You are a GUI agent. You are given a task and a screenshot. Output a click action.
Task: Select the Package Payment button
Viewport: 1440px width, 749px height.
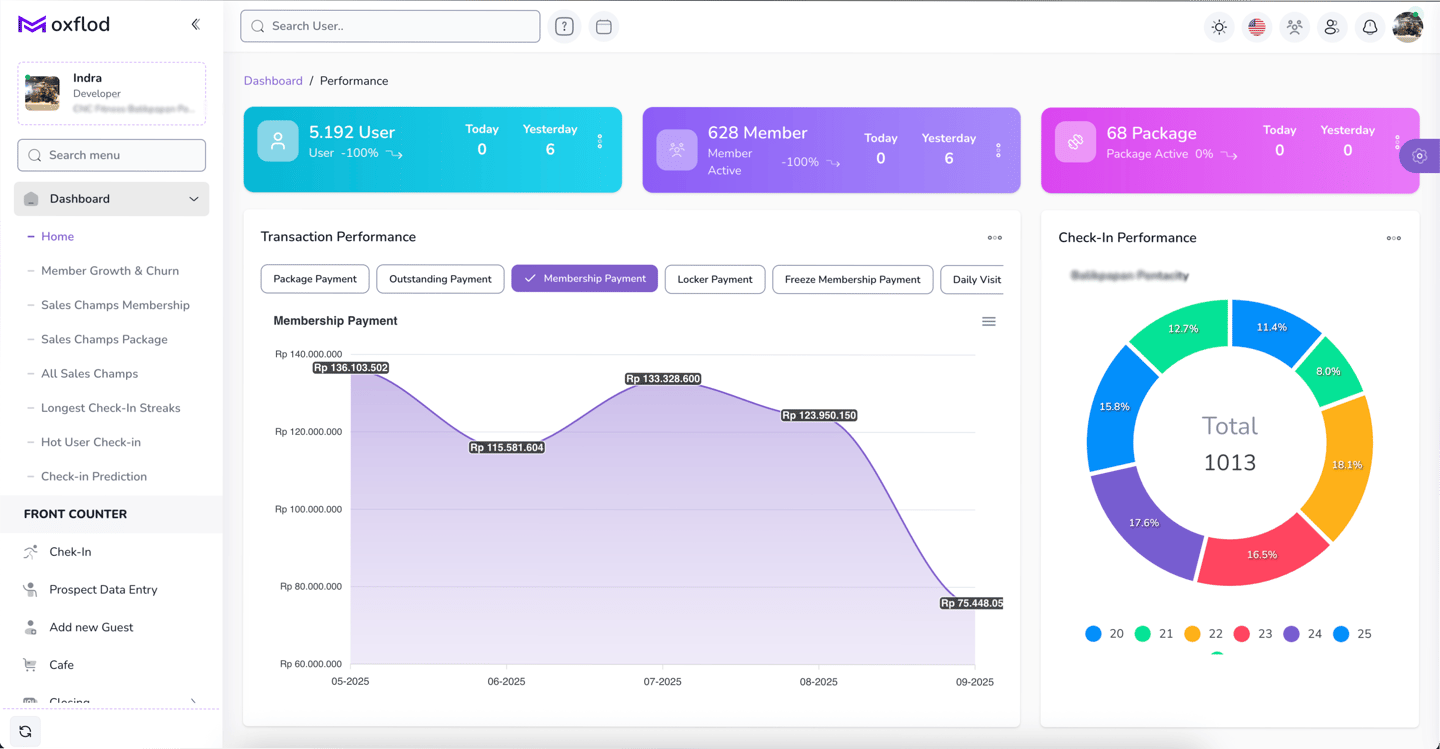click(315, 279)
